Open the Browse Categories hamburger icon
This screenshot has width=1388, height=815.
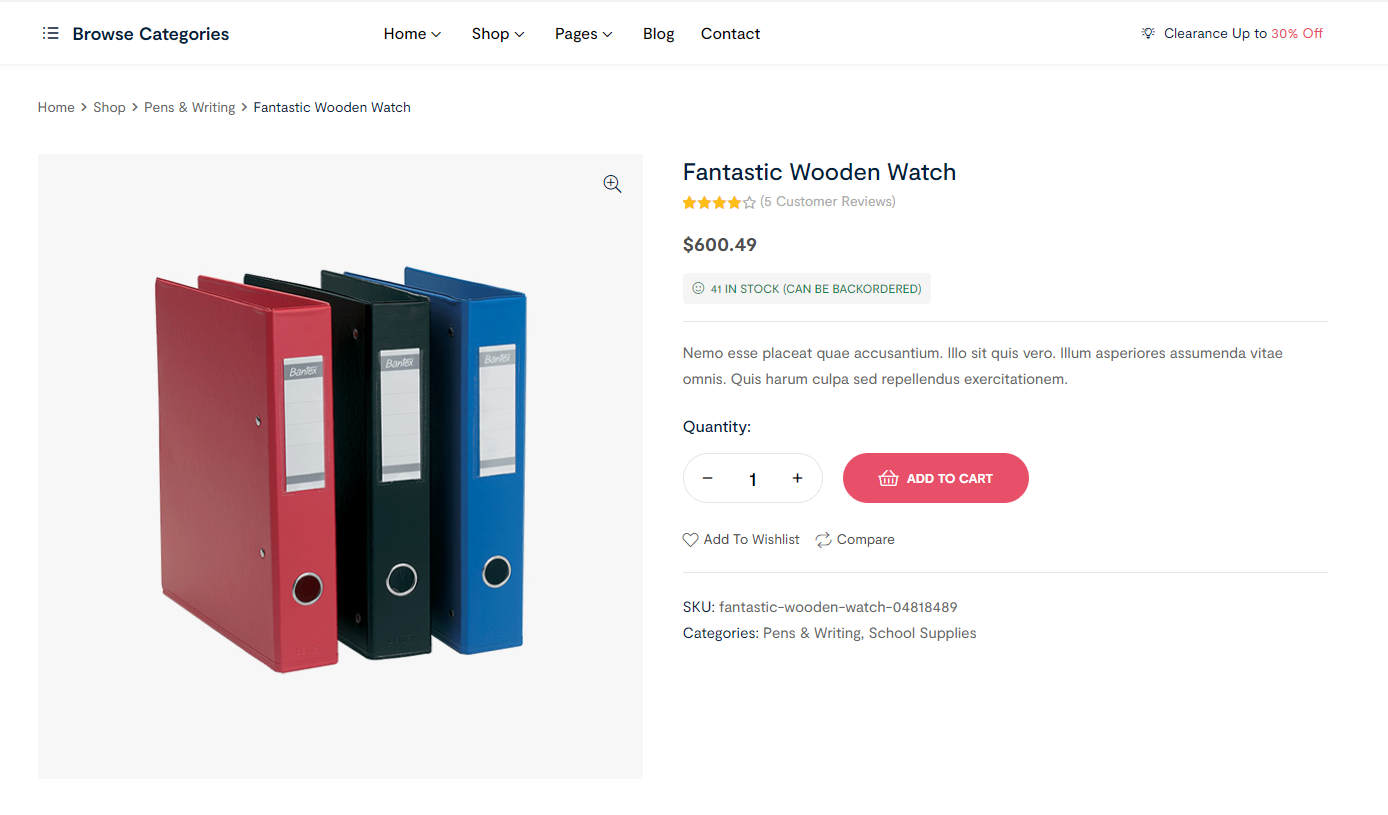(50, 33)
